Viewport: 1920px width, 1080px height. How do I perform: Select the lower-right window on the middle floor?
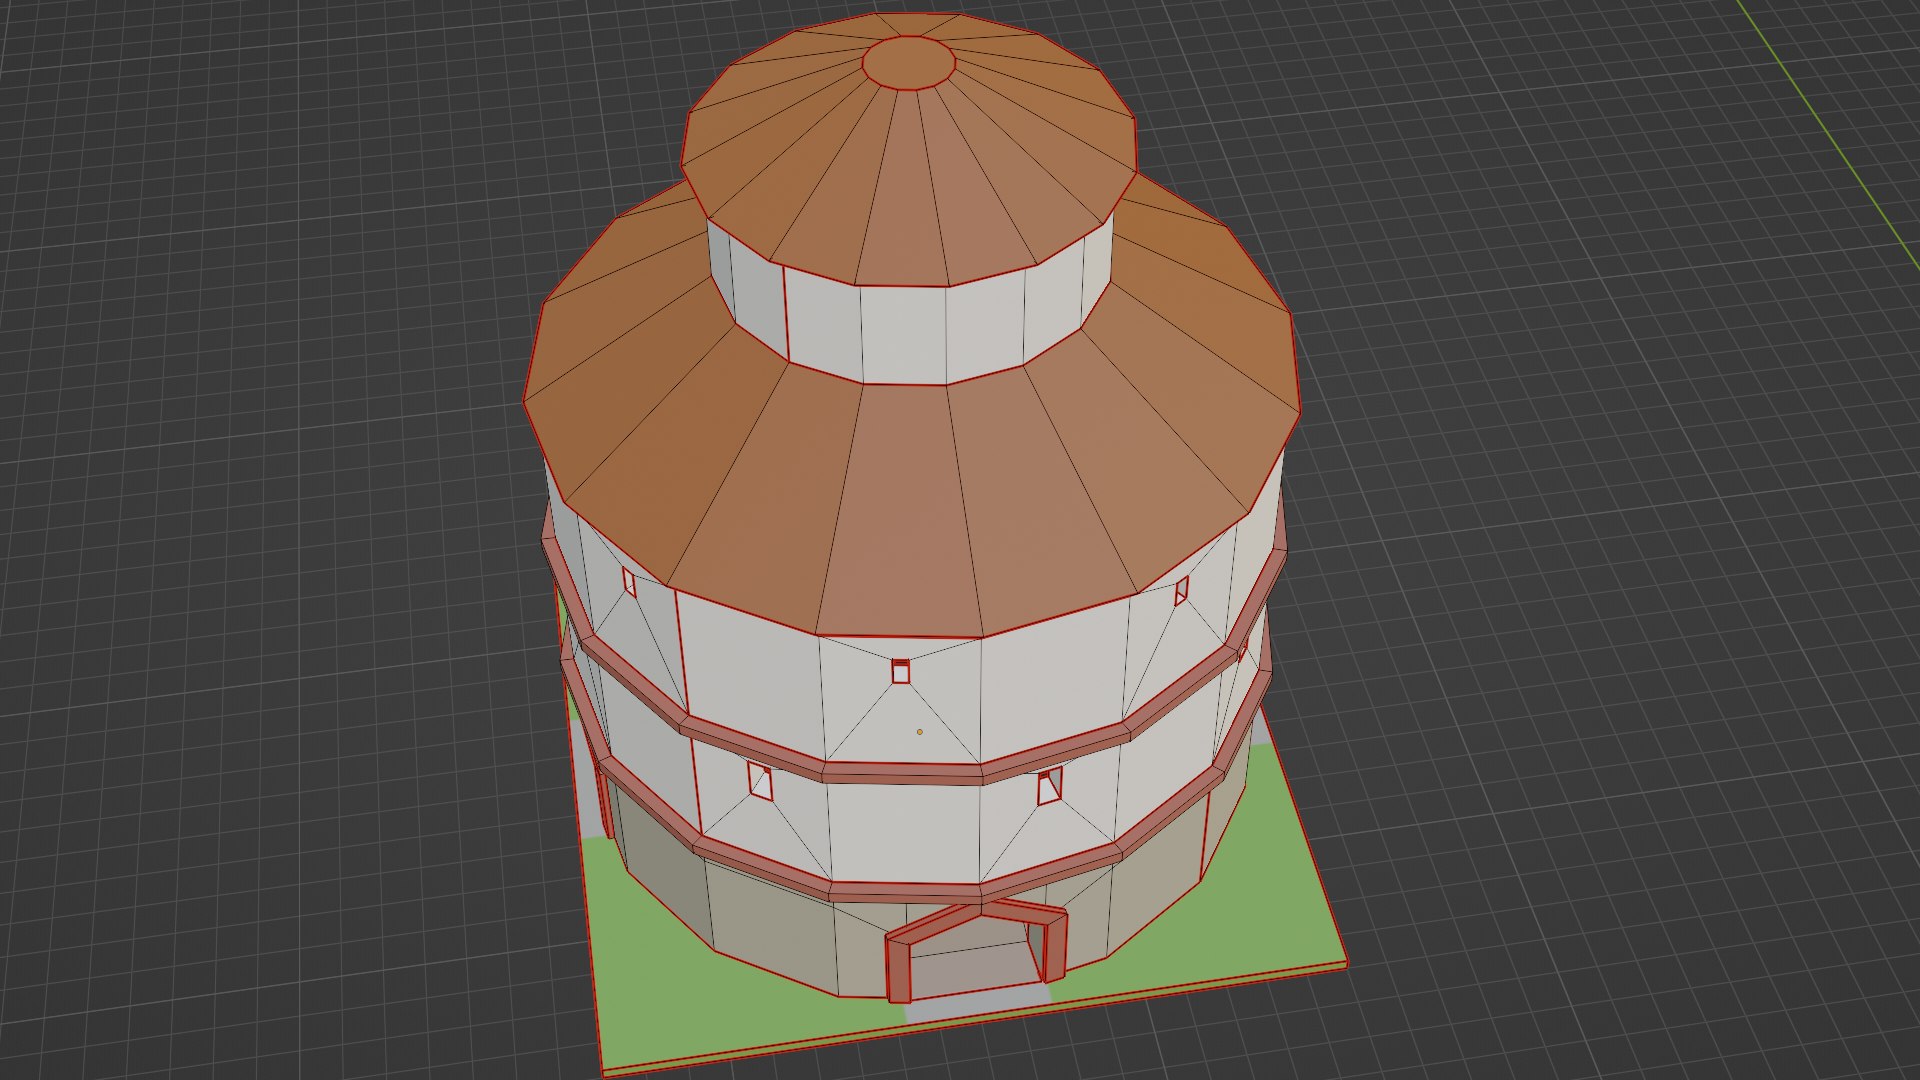click(1049, 786)
